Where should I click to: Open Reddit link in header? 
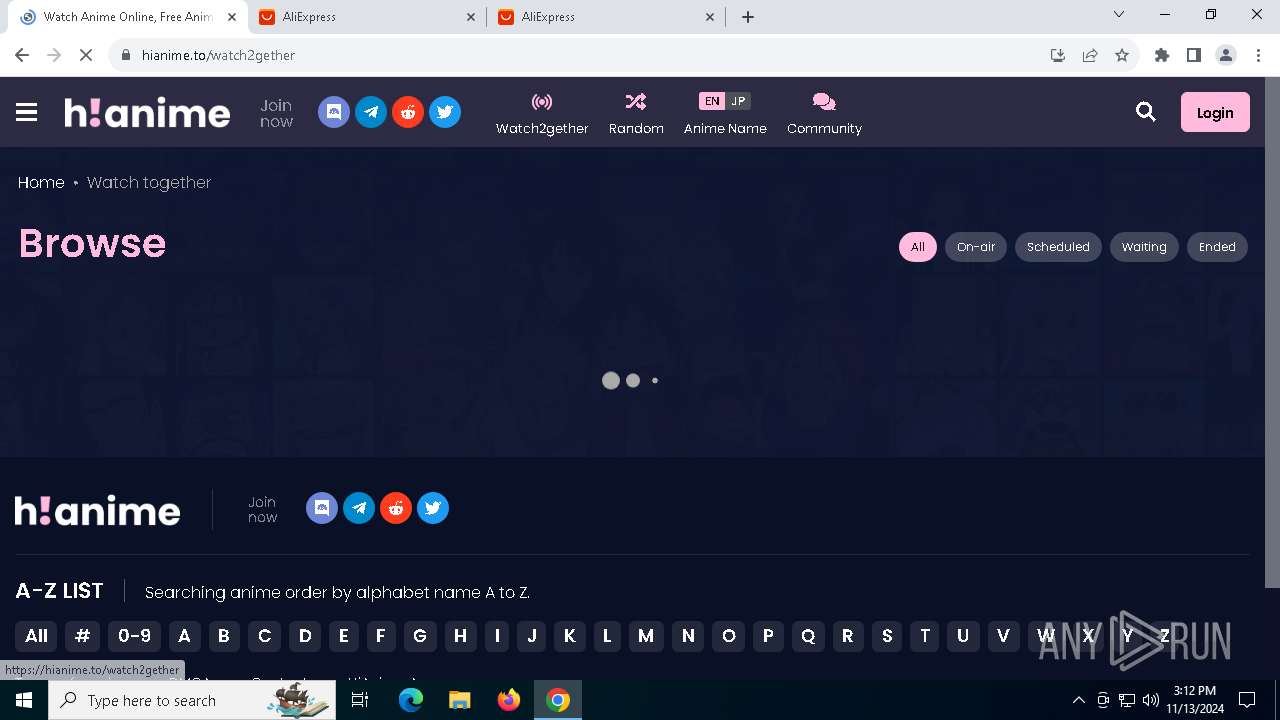tap(408, 112)
